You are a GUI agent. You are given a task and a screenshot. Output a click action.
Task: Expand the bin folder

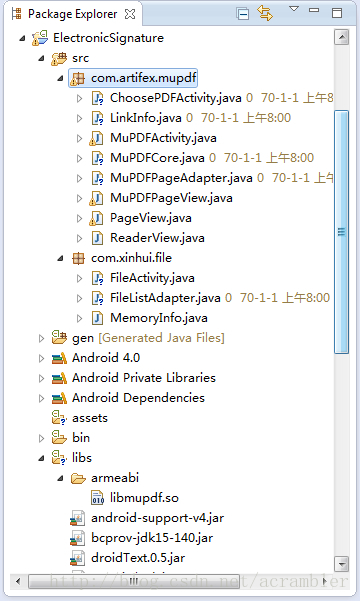click(x=41, y=438)
